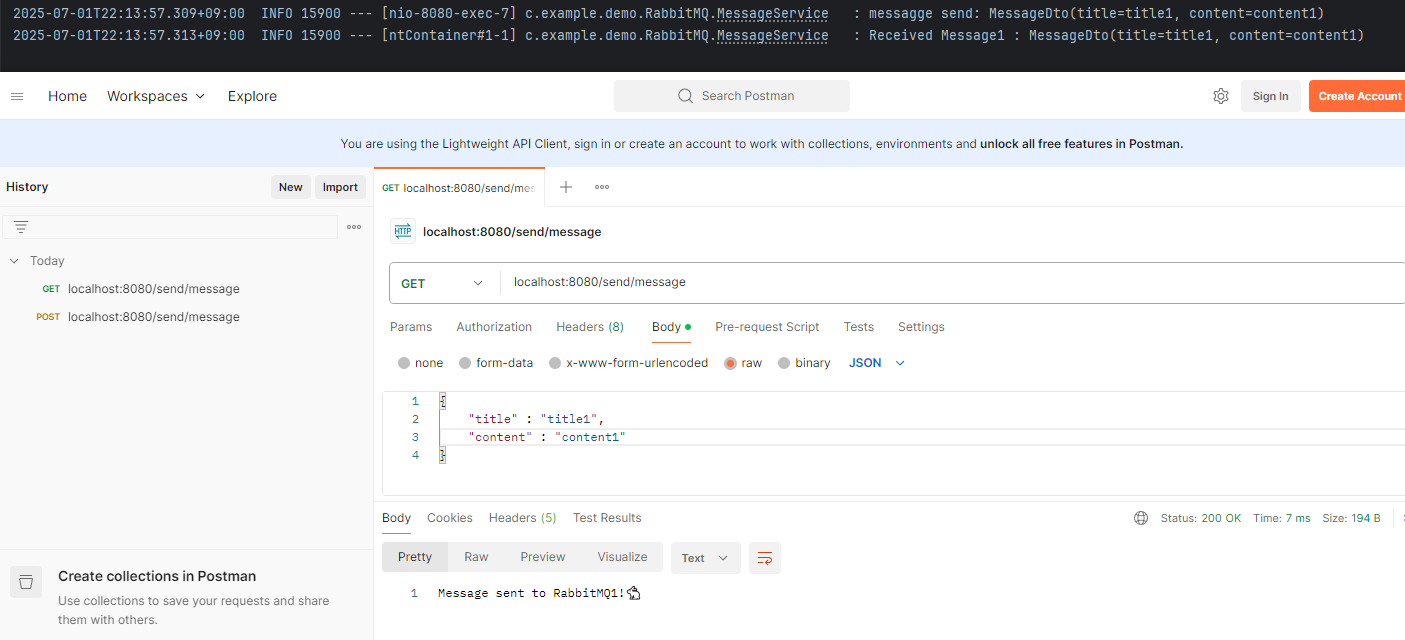Click the Status: 200 OK indicator
The image size is (1405, 640).
[x=1200, y=518]
